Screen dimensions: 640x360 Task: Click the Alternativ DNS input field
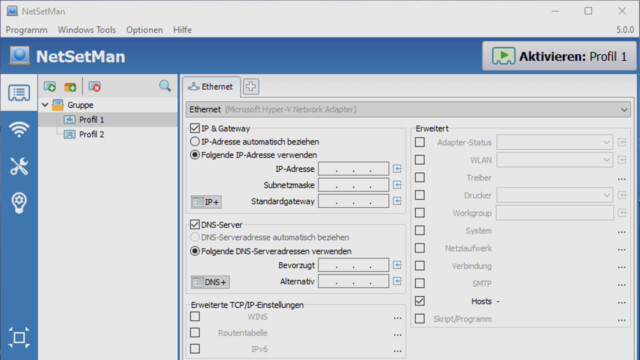(x=353, y=281)
